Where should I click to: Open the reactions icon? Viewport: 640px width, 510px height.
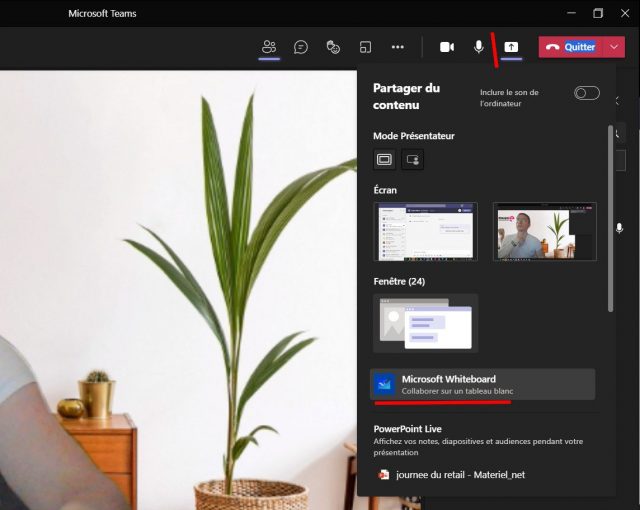[333, 47]
